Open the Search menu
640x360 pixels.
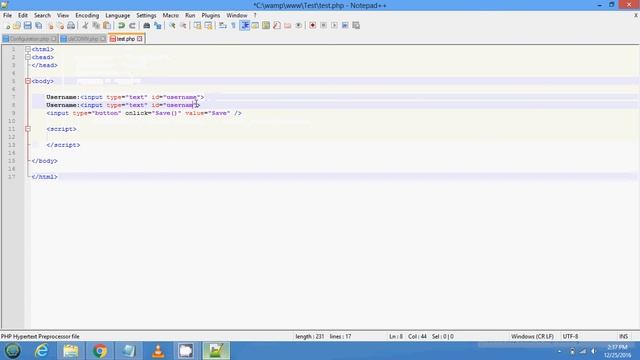tap(42, 16)
